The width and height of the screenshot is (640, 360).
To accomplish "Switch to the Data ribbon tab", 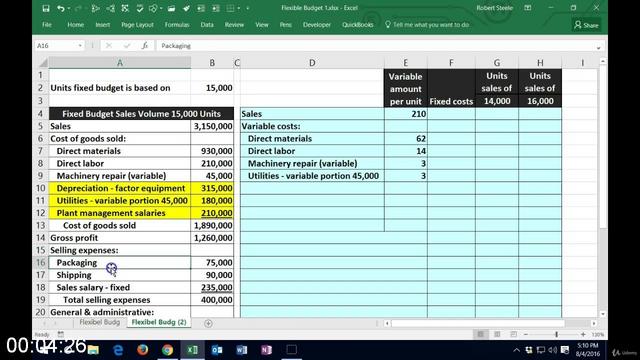I will click(x=207, y=25).
